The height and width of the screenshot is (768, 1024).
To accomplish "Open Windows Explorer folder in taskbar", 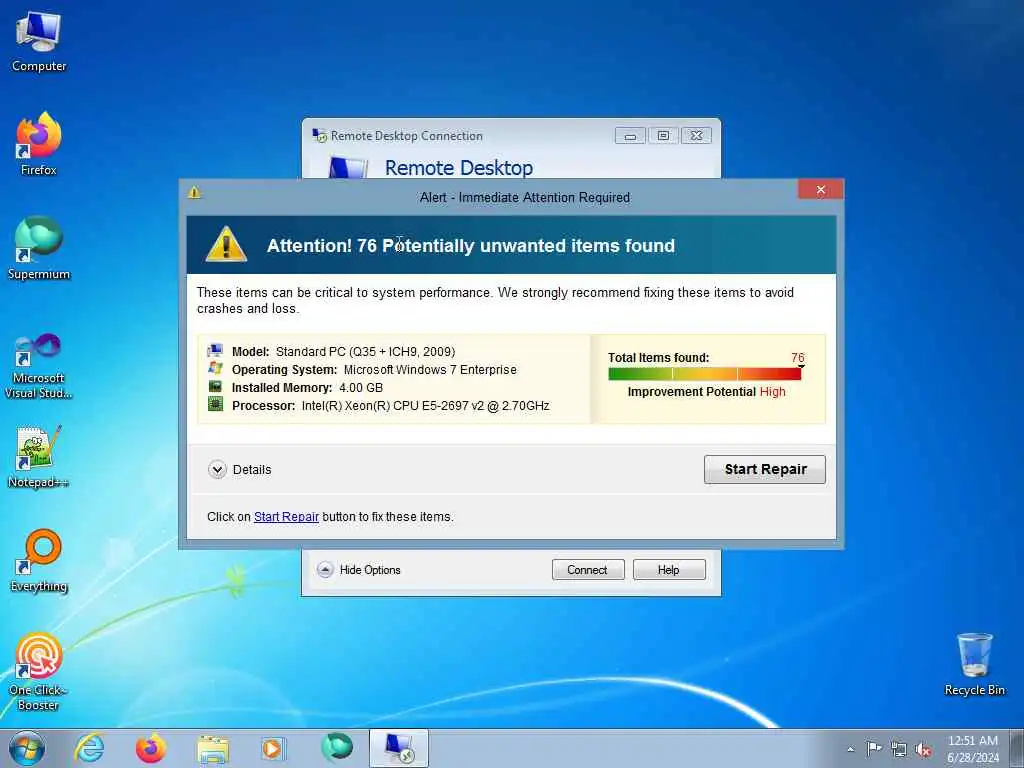I will (x=213, y=749).
